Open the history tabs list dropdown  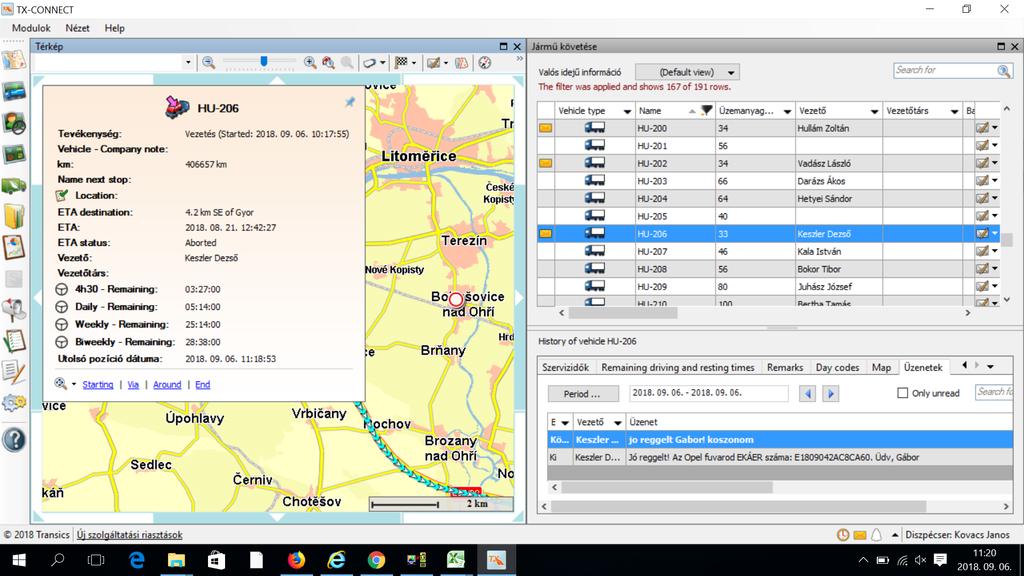(x=990, y=366)
